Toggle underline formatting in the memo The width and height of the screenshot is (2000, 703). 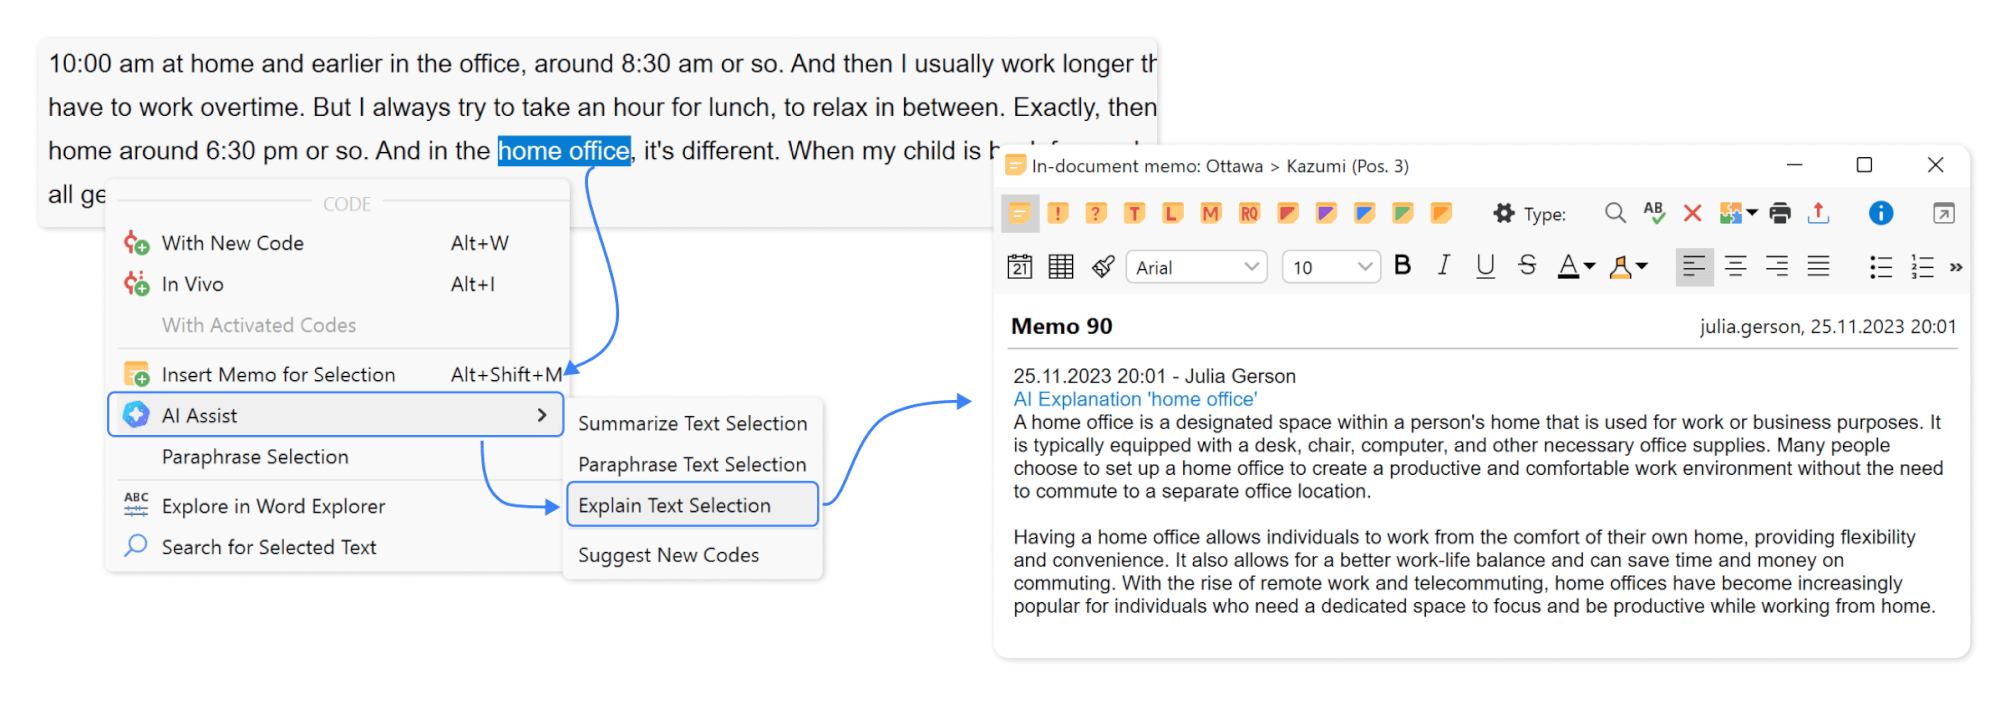click(x=1485, y=266)
